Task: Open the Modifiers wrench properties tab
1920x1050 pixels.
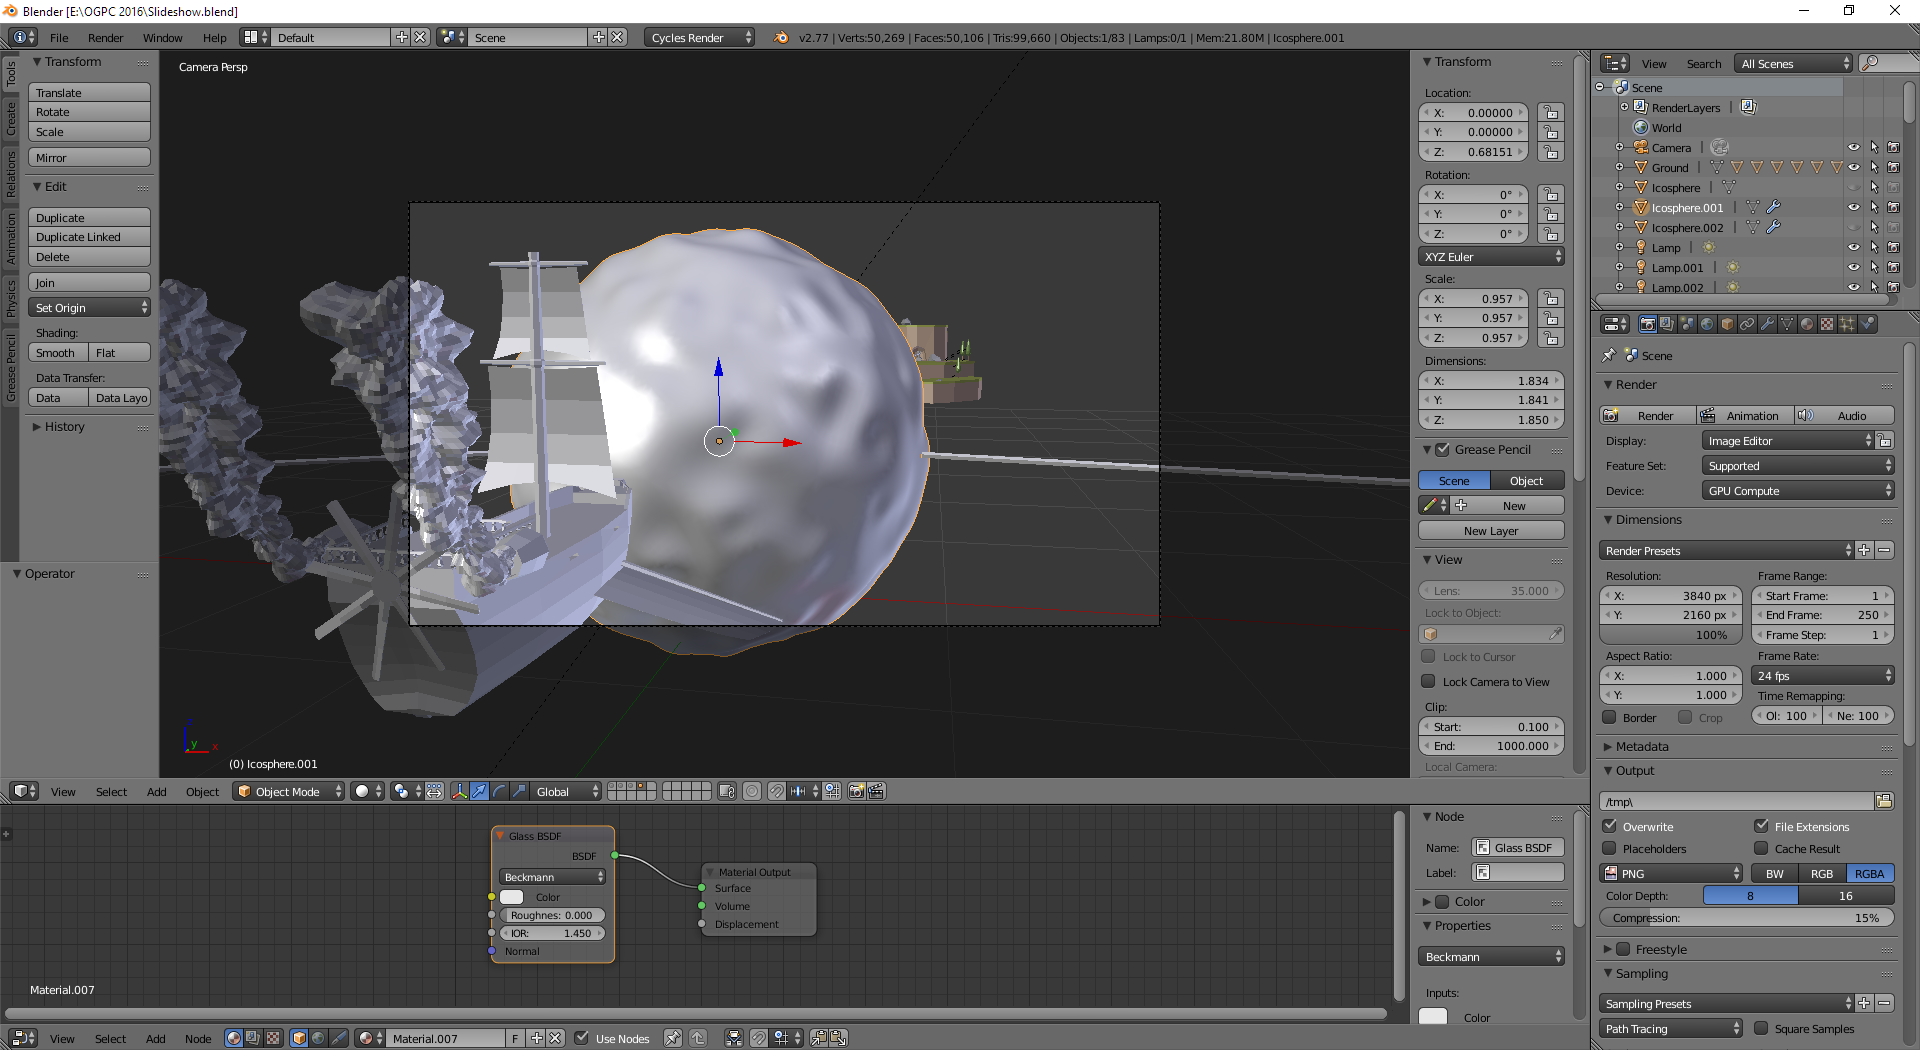Action: 1767,324
